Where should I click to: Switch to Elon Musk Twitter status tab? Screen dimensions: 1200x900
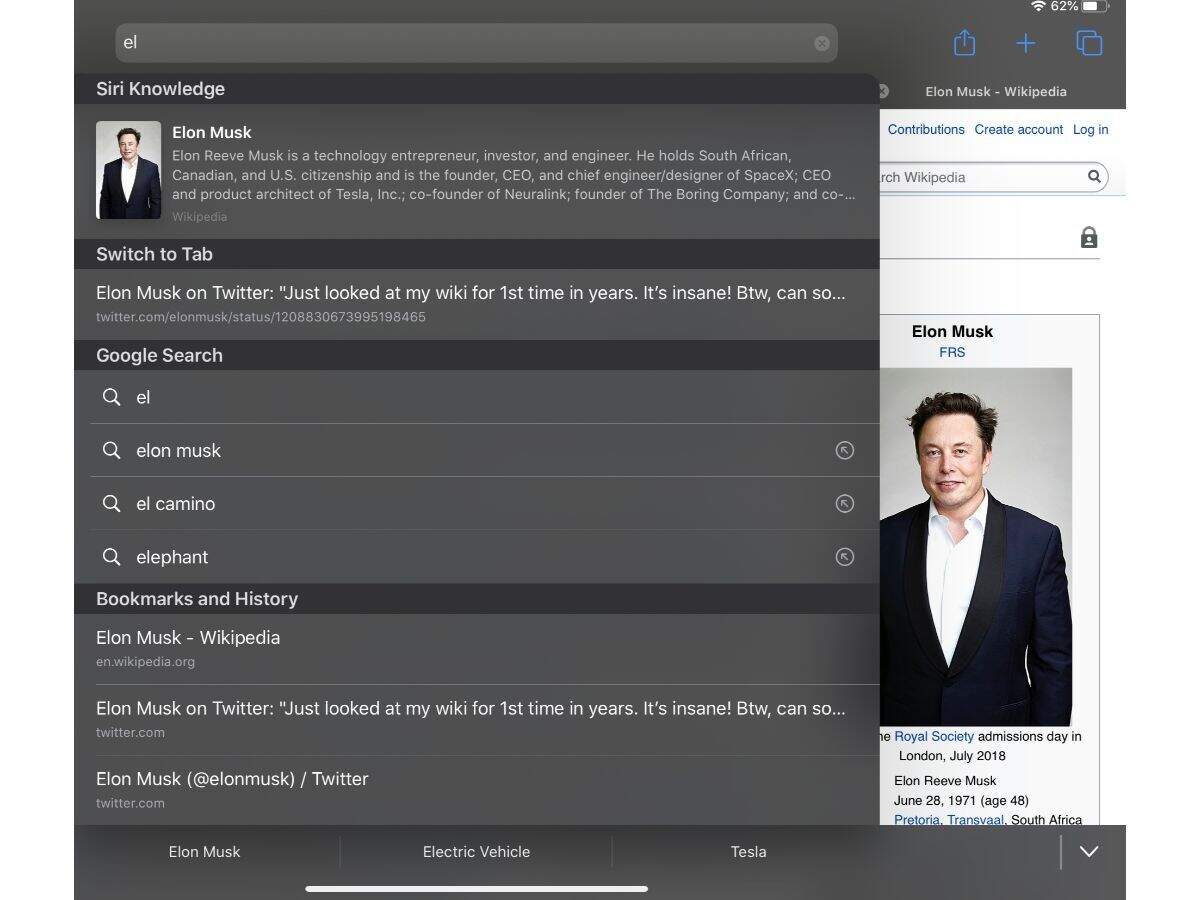pos(470,303)
